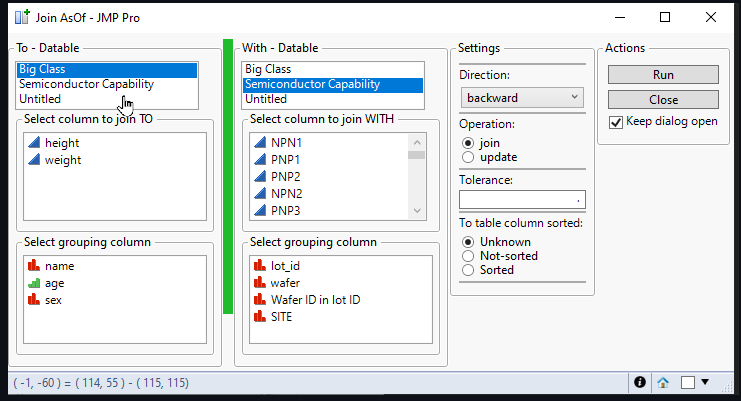The height and width of the screenshot is (401, 741).
Task: Choose the age grouping column
Action: [54, 283]
